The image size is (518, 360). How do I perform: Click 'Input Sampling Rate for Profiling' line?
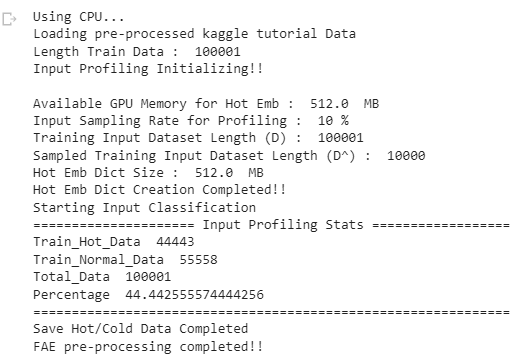(191, 121)
